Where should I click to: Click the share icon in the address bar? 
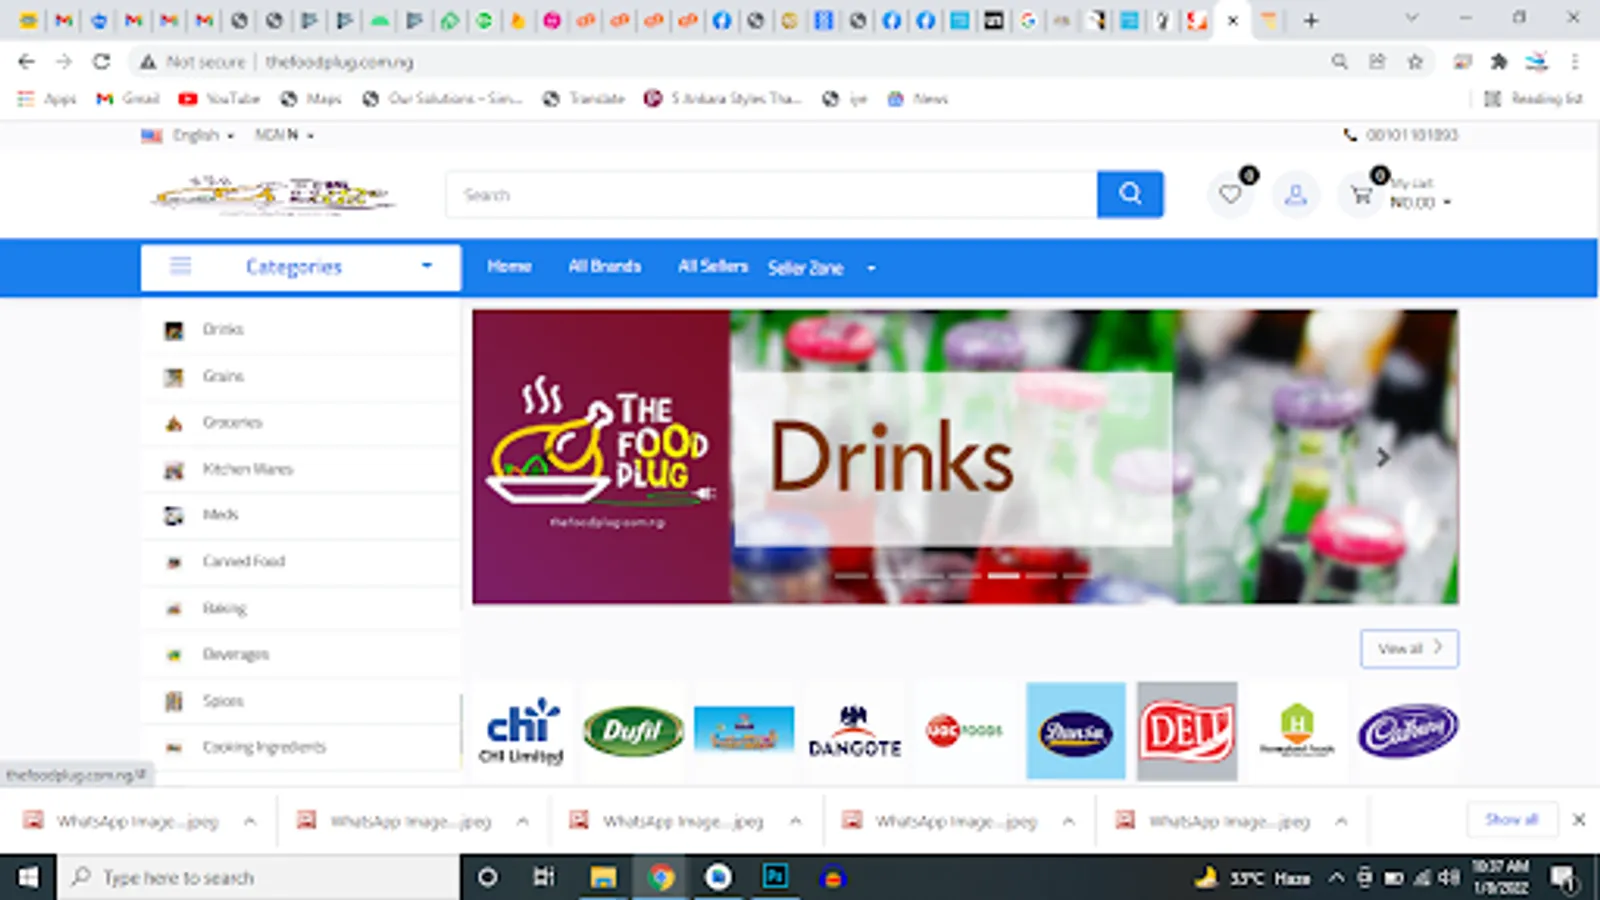[x=1377, y=62]
